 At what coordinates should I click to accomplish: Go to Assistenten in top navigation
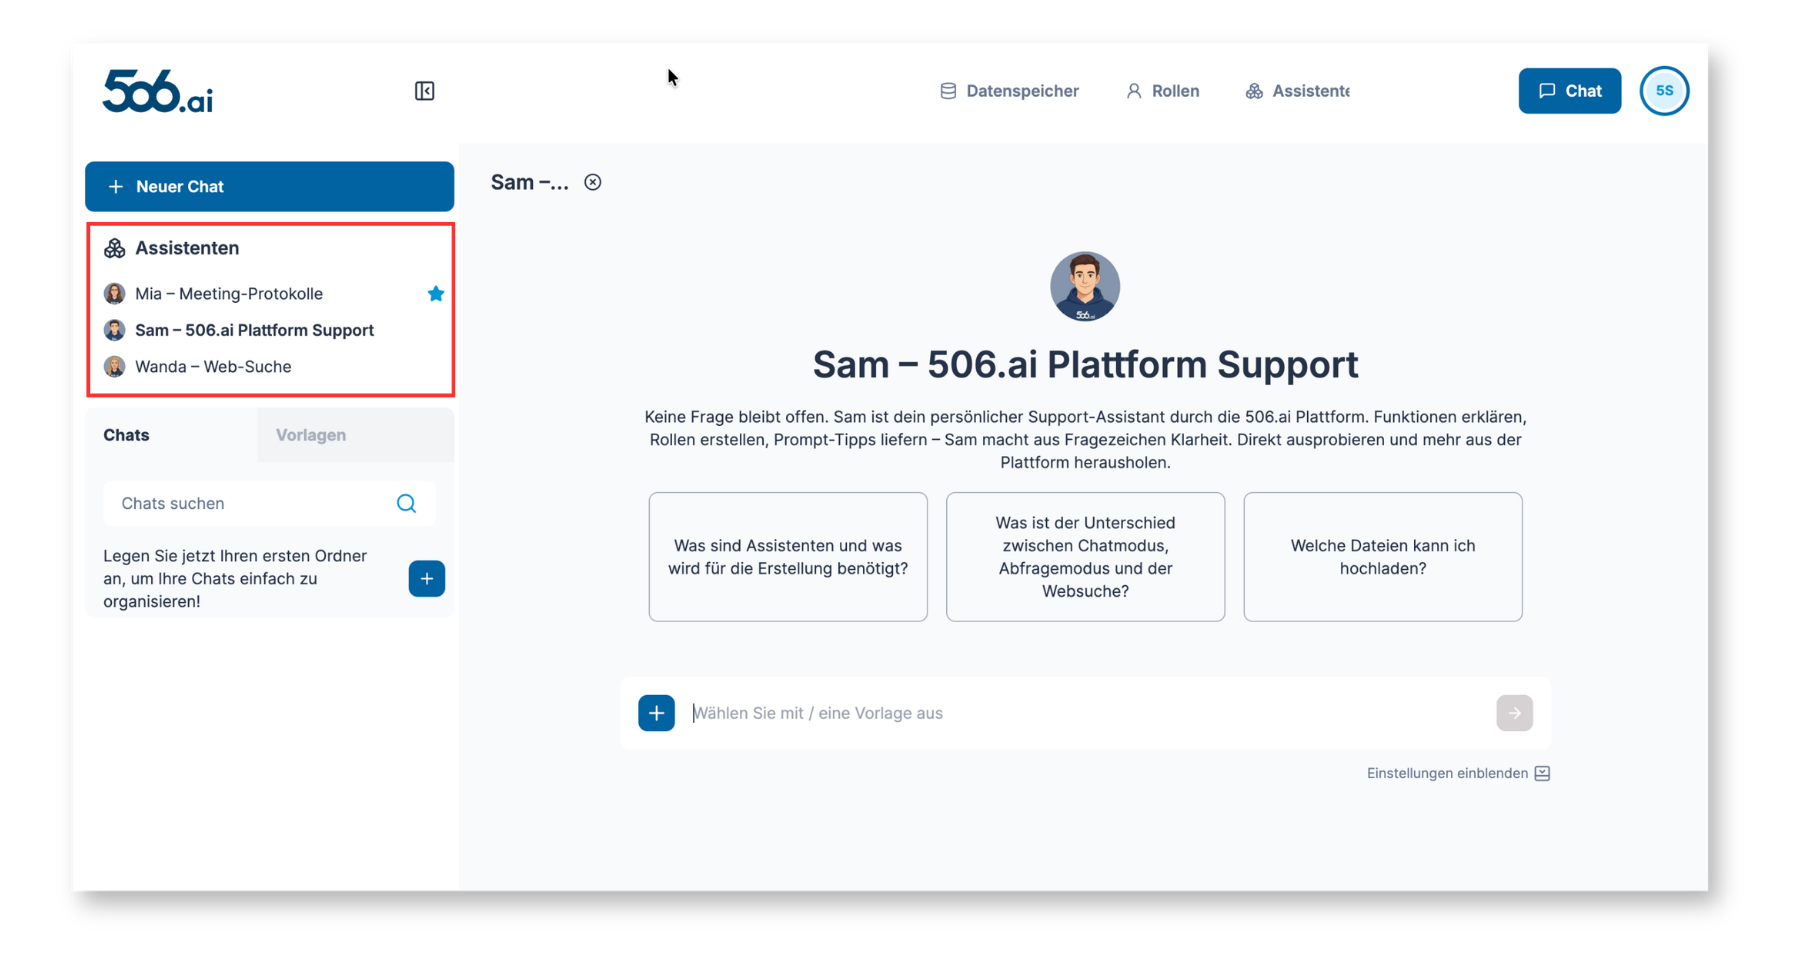(x=1297, y=91)
